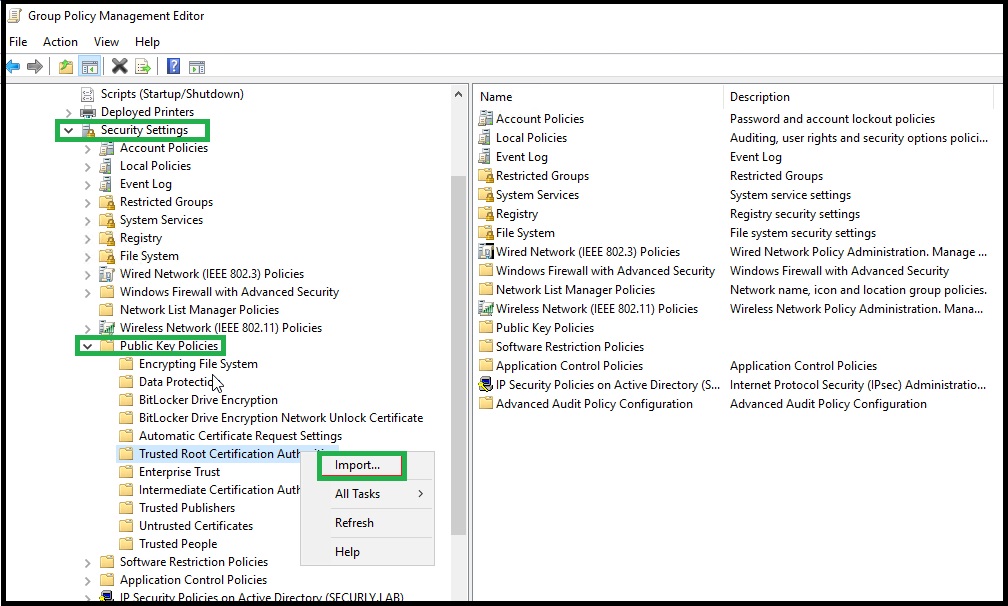The image size is (1008, 606).
Task: Click the Export List toolbar icon
Action: click(x=143, y=67)
